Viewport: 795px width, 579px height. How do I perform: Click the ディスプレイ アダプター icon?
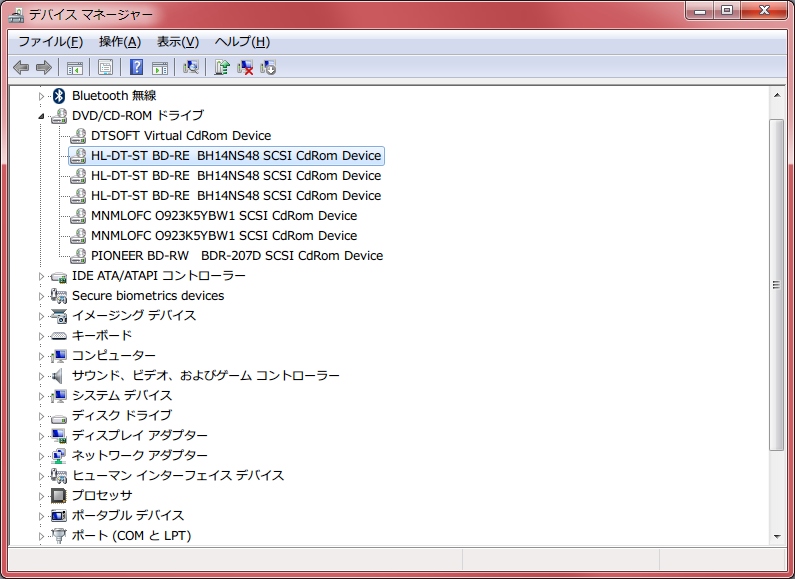click(x=59, y=436)
